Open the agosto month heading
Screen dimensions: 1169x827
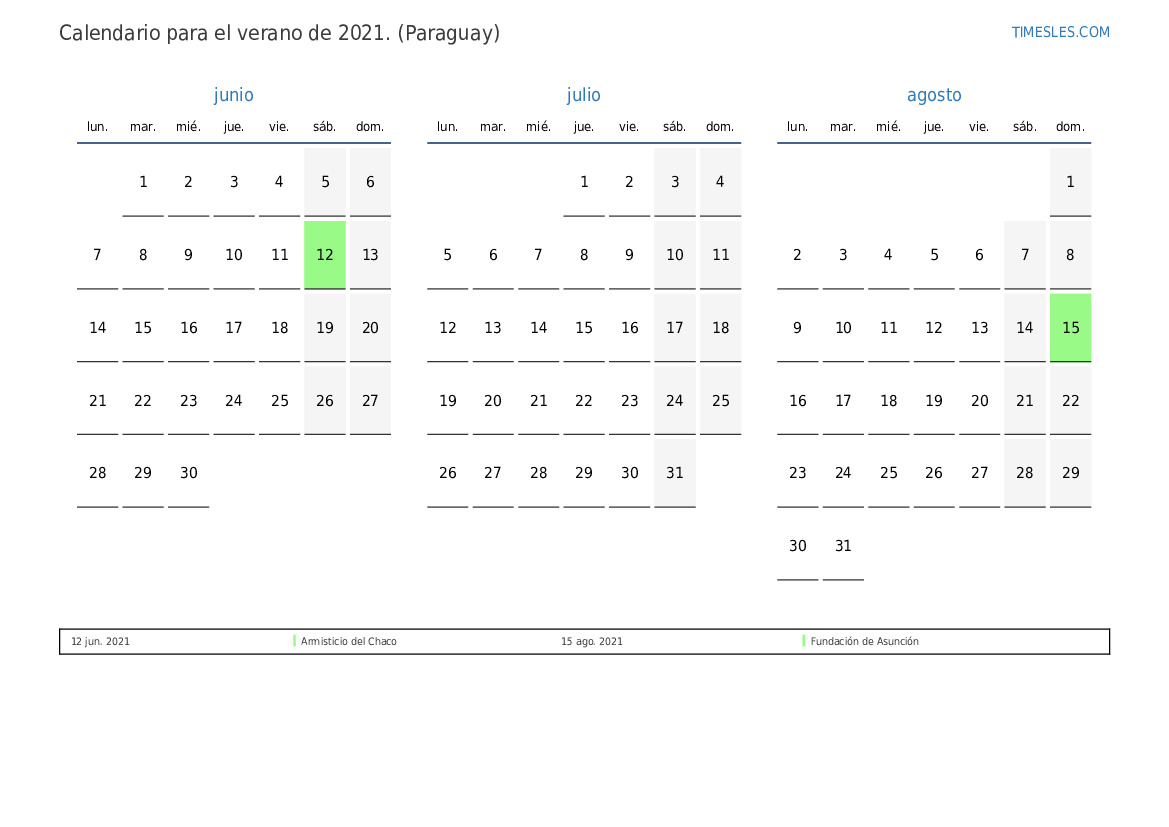click(x=934, y=95)
